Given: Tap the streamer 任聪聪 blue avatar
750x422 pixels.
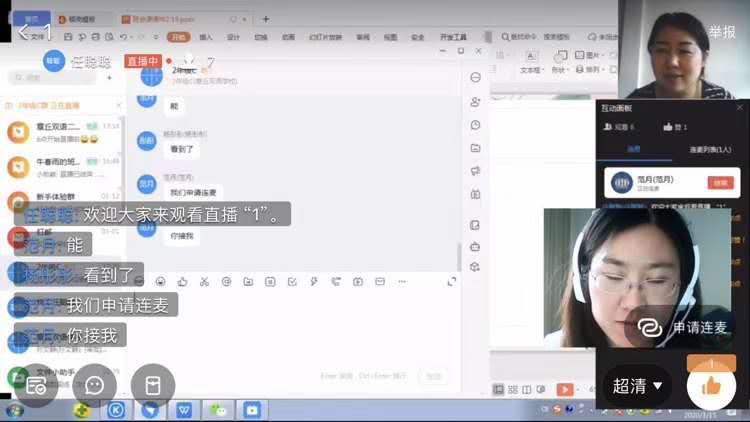Looking at the screenshot, I should pos(54,61).
